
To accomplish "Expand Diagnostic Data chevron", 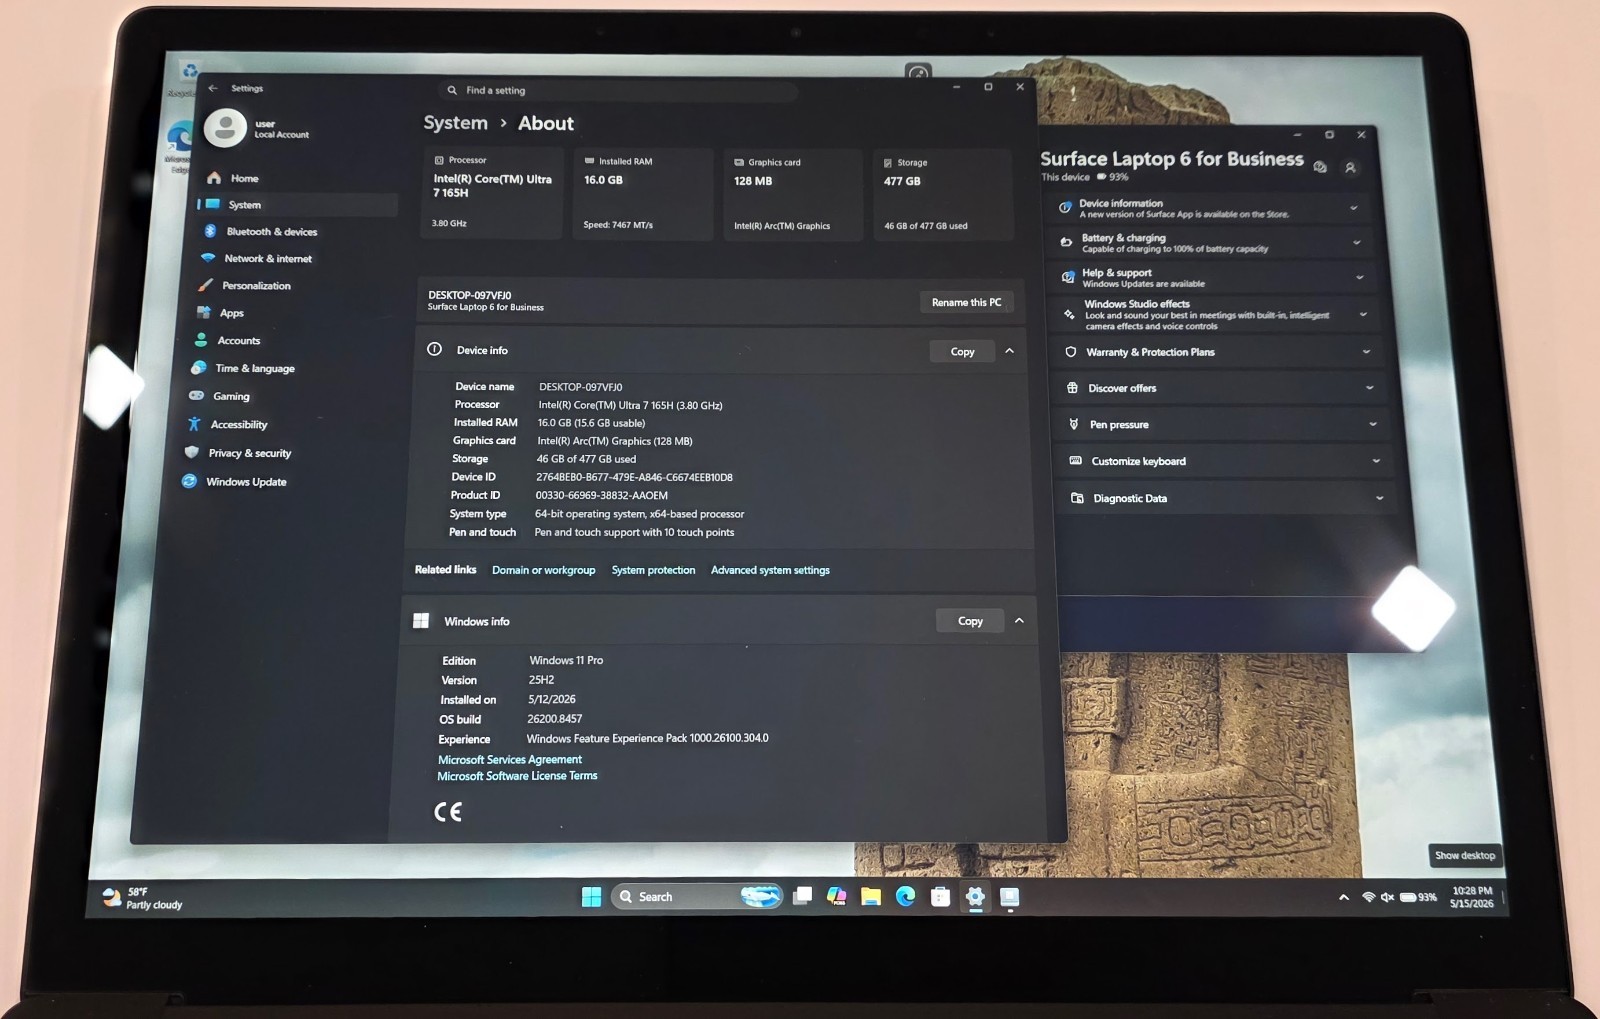I will [1380, 498].
